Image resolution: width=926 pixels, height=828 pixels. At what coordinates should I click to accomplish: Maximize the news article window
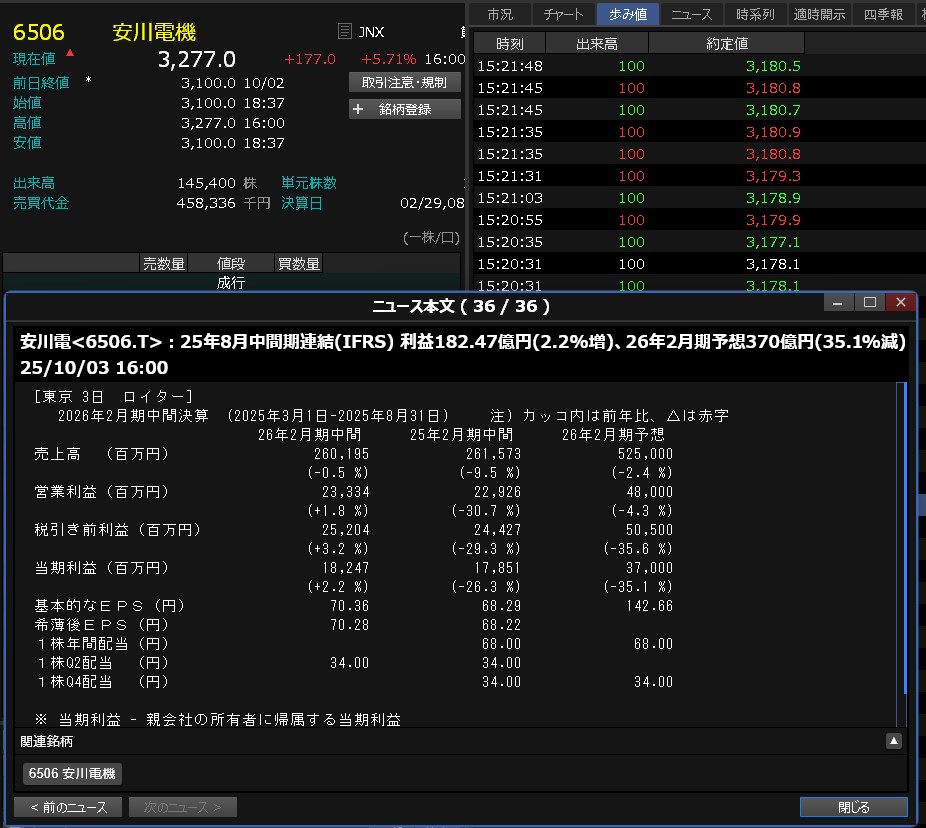(869, 302)
